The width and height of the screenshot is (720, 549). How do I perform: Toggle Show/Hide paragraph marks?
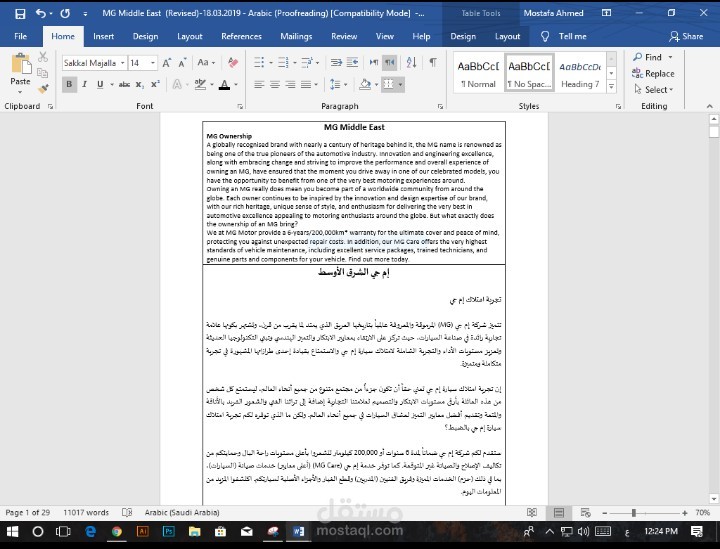pos(433,62)
